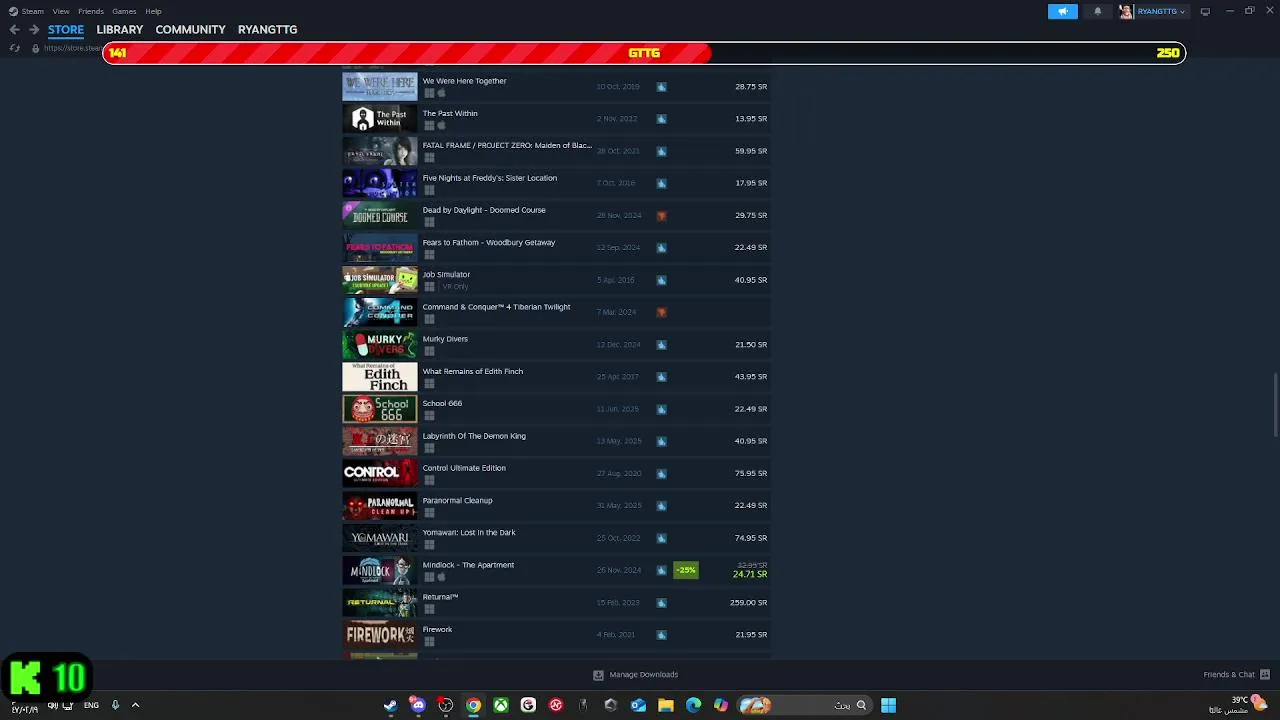The height and width of the screenshot is (720, 1280).
Task: Reload the store page
Action: (x=14, y=48)
